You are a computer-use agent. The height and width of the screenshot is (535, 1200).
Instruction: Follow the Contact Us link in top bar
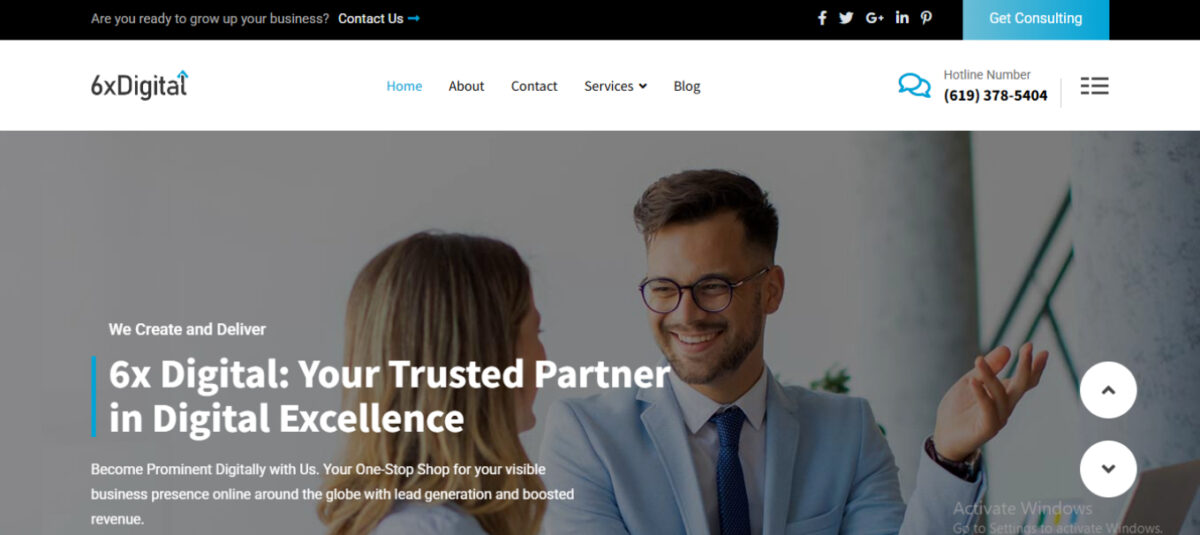coord(371,18)
